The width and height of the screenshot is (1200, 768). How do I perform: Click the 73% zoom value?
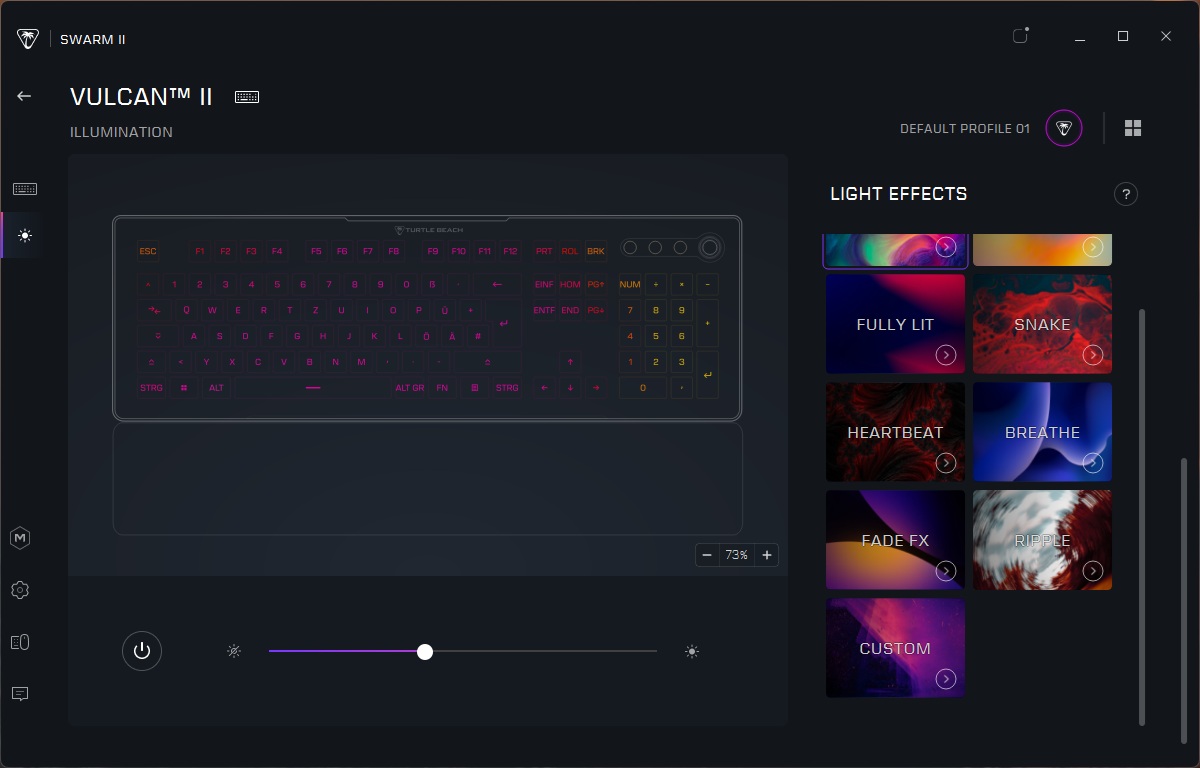point(737,555)
